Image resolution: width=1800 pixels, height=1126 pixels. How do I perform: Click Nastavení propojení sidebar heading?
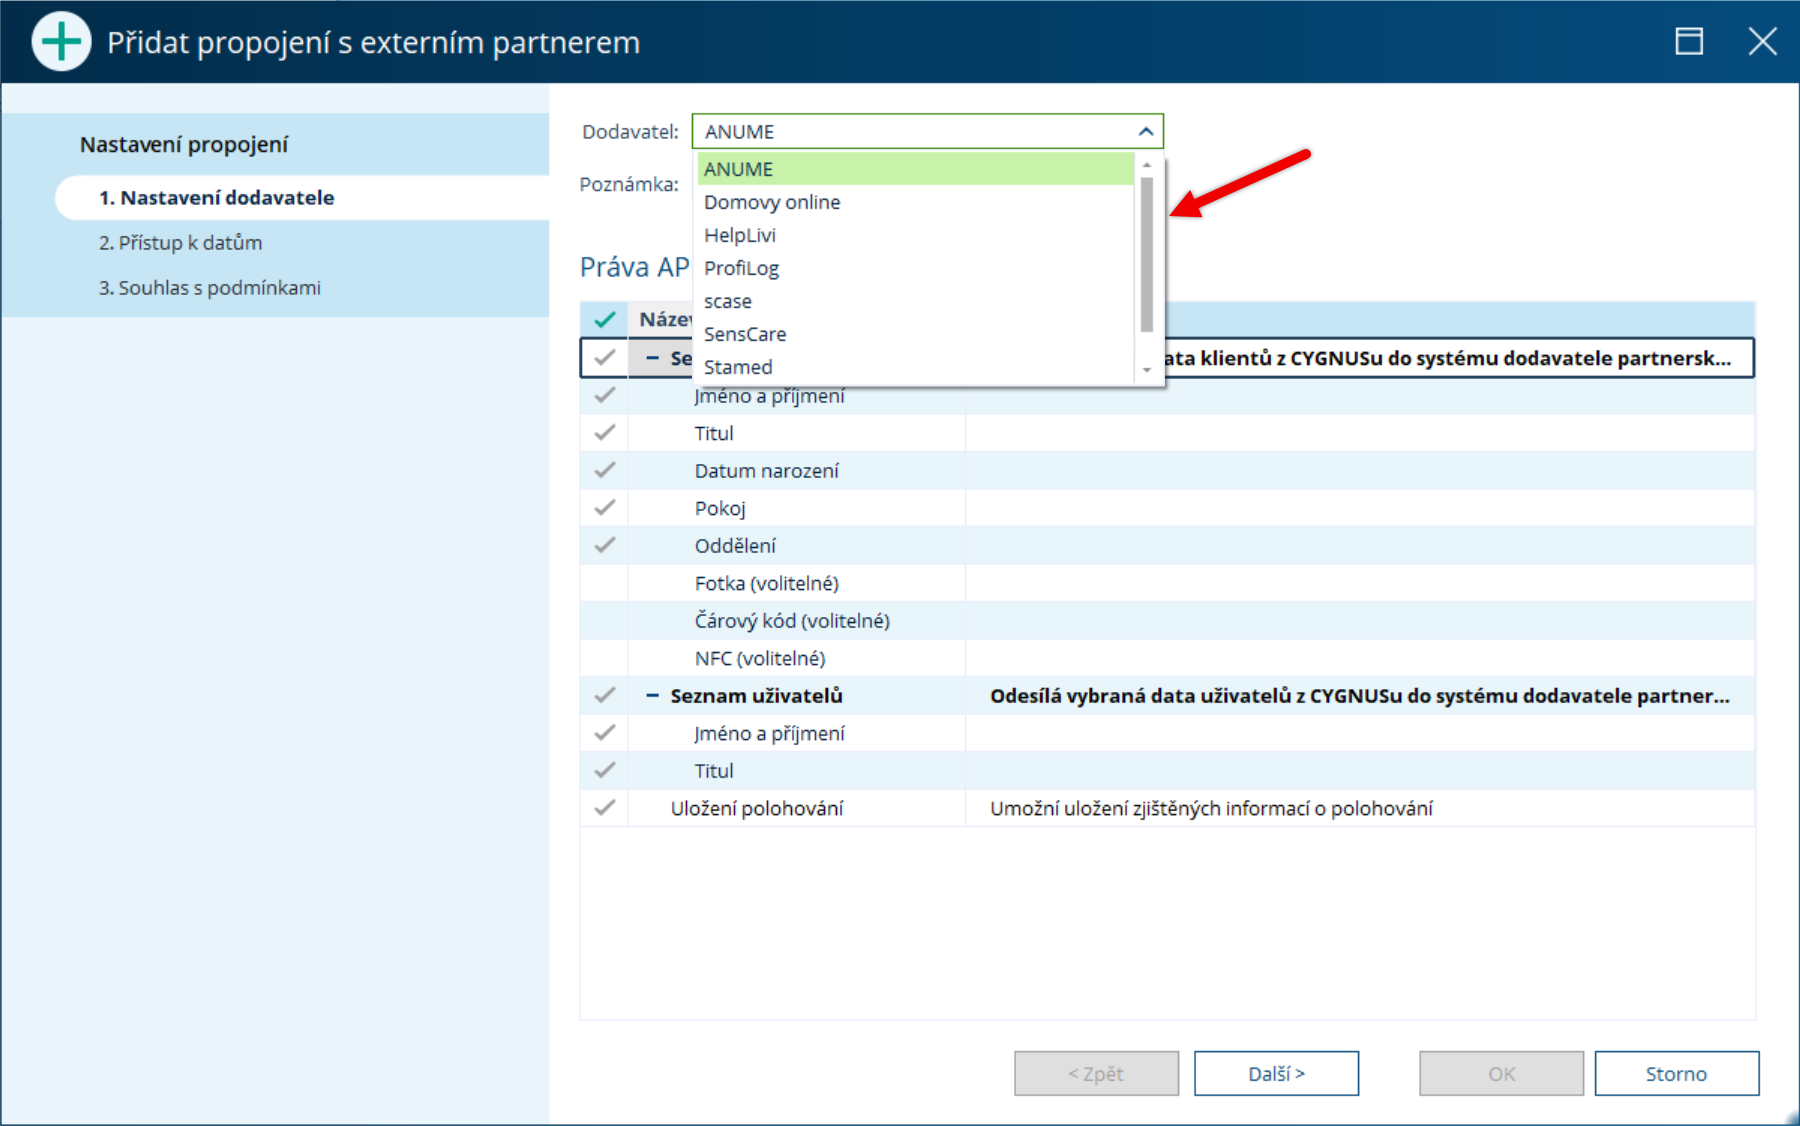coord(184,144)
